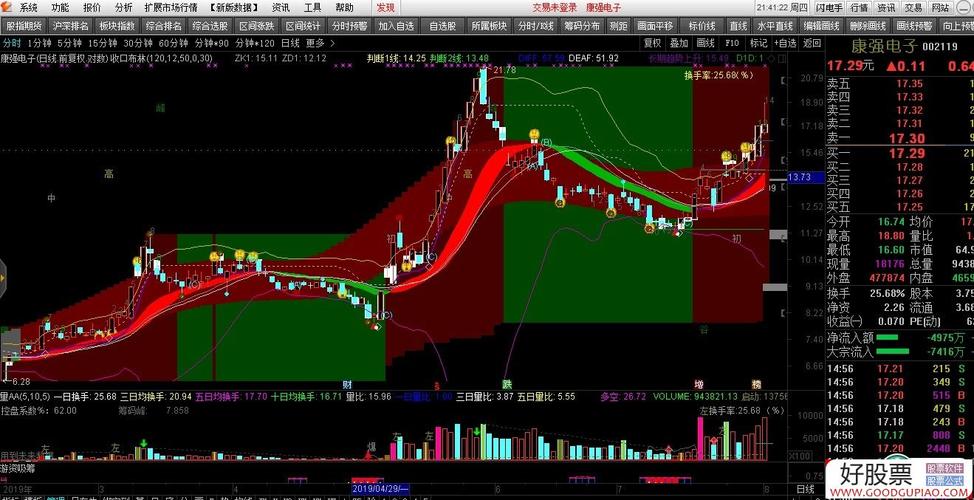This screenshot has height=500, width=974.
Task: Open the 帮助 menu
Action: [x=344, y=8]
